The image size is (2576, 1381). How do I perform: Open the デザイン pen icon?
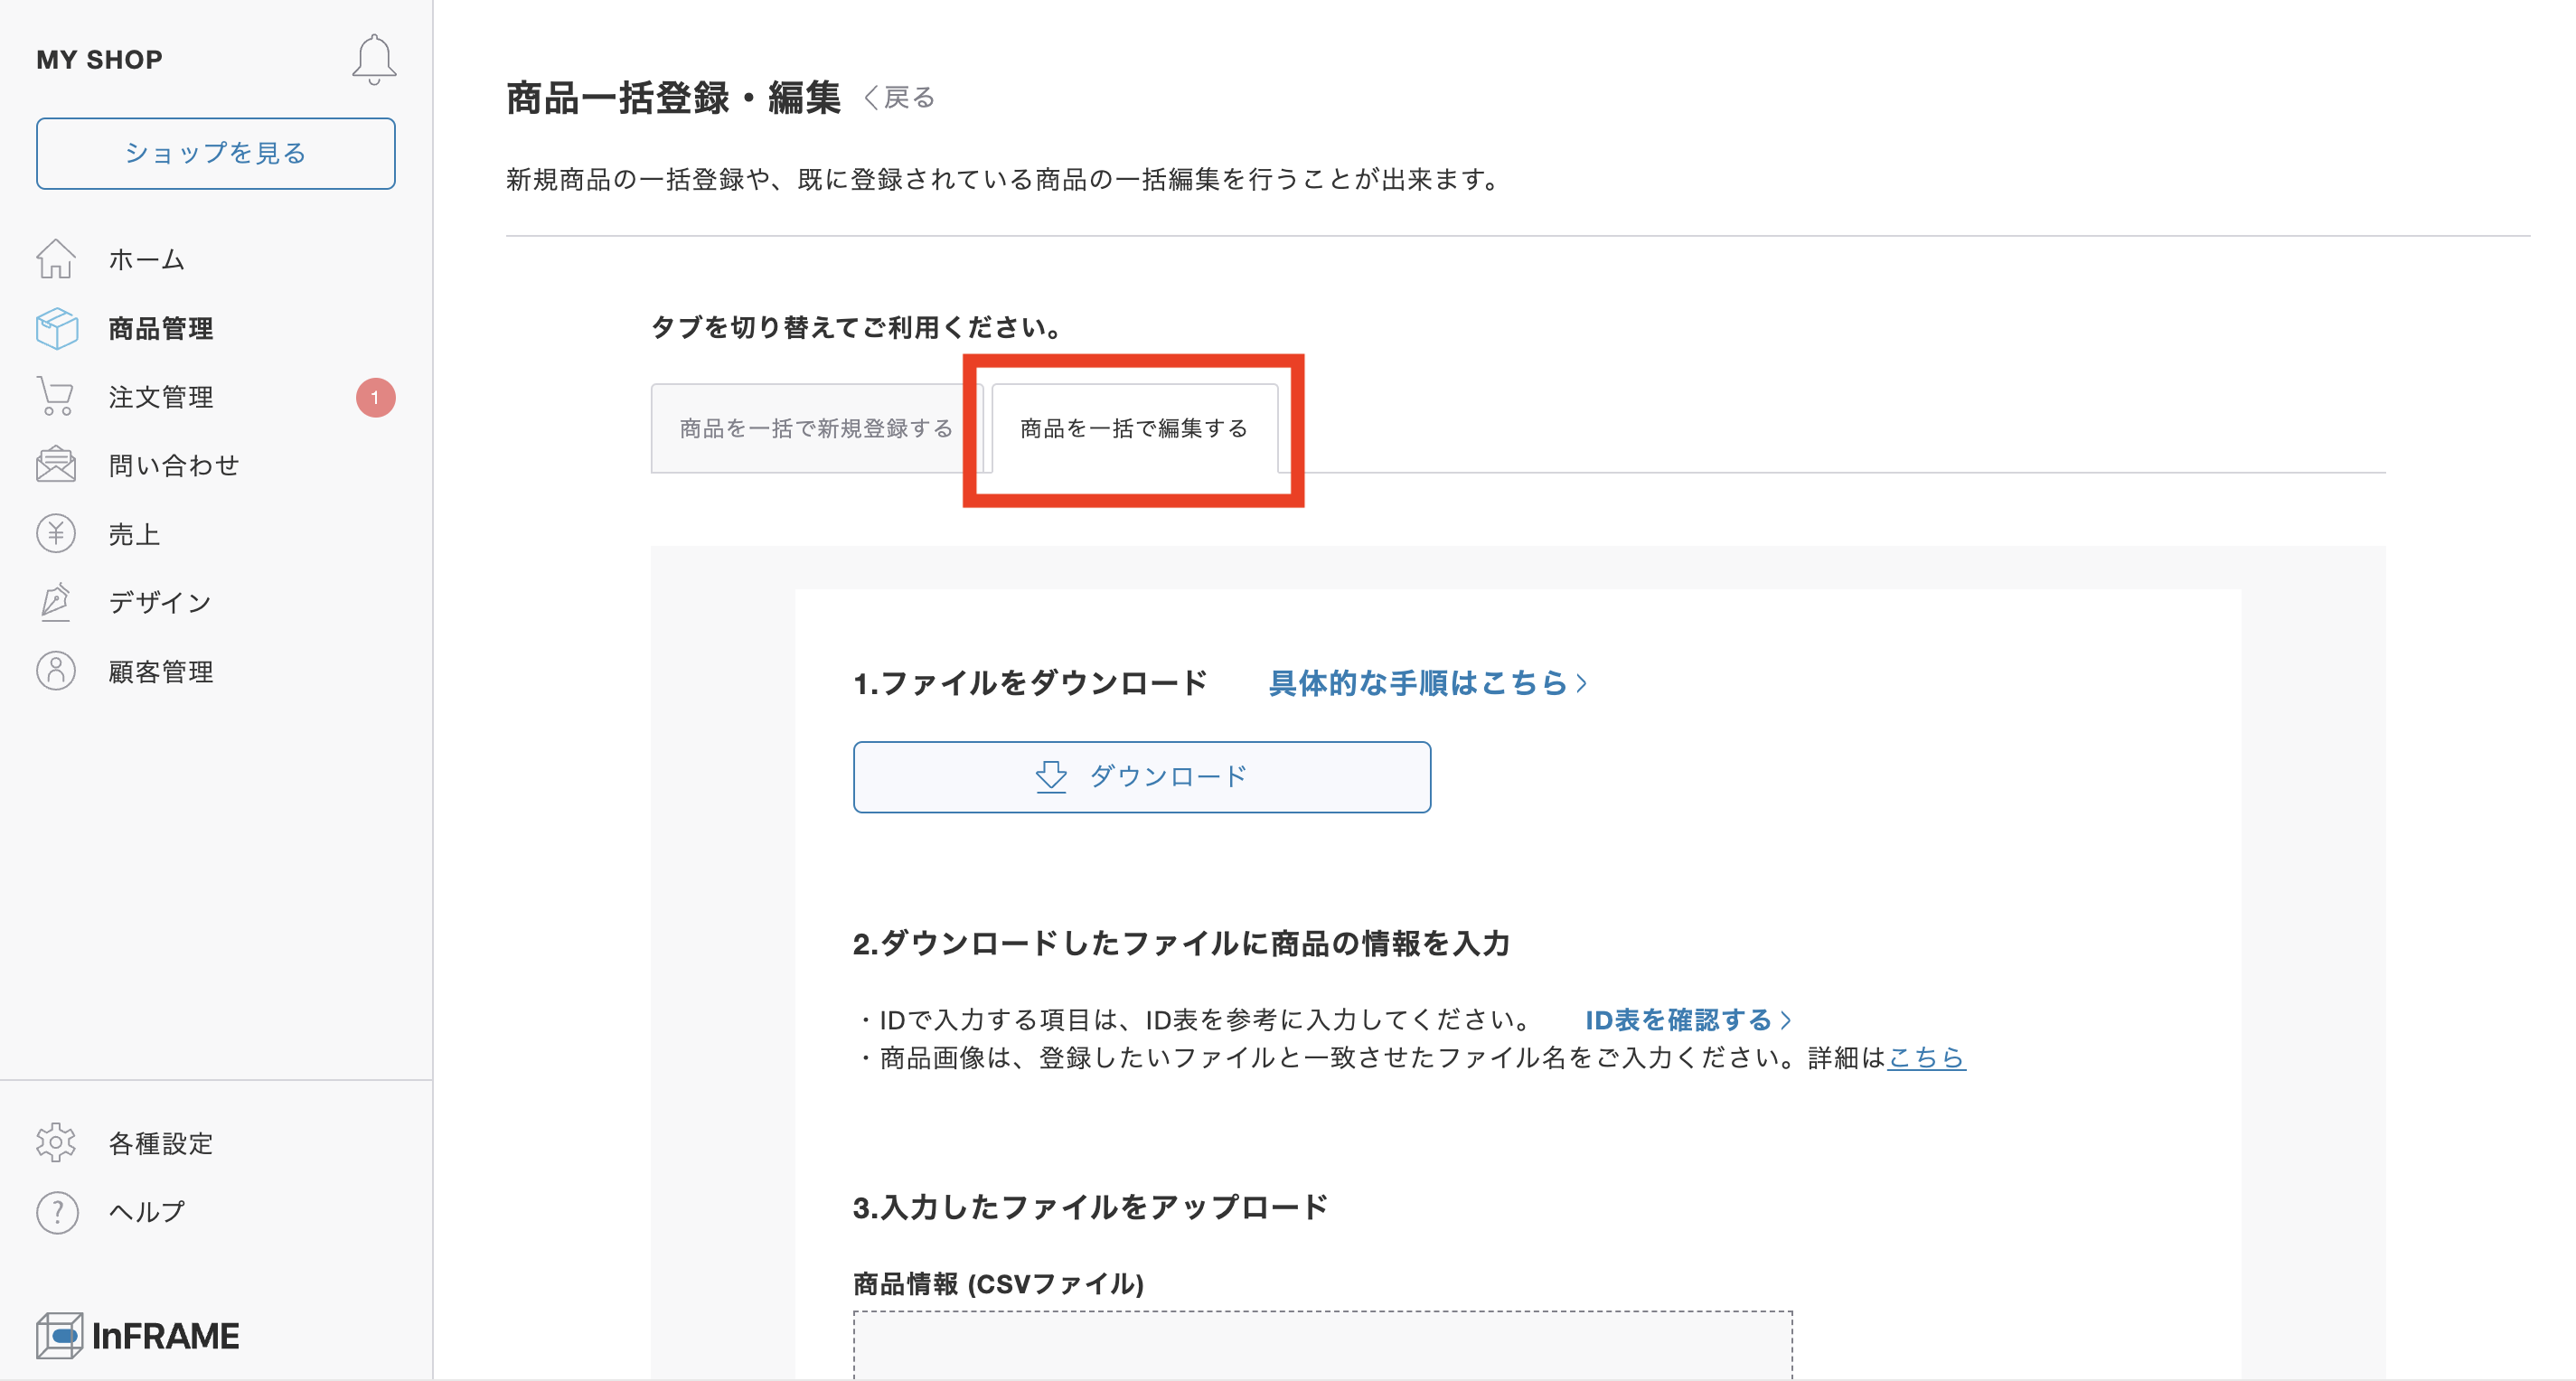coord(57,601)
